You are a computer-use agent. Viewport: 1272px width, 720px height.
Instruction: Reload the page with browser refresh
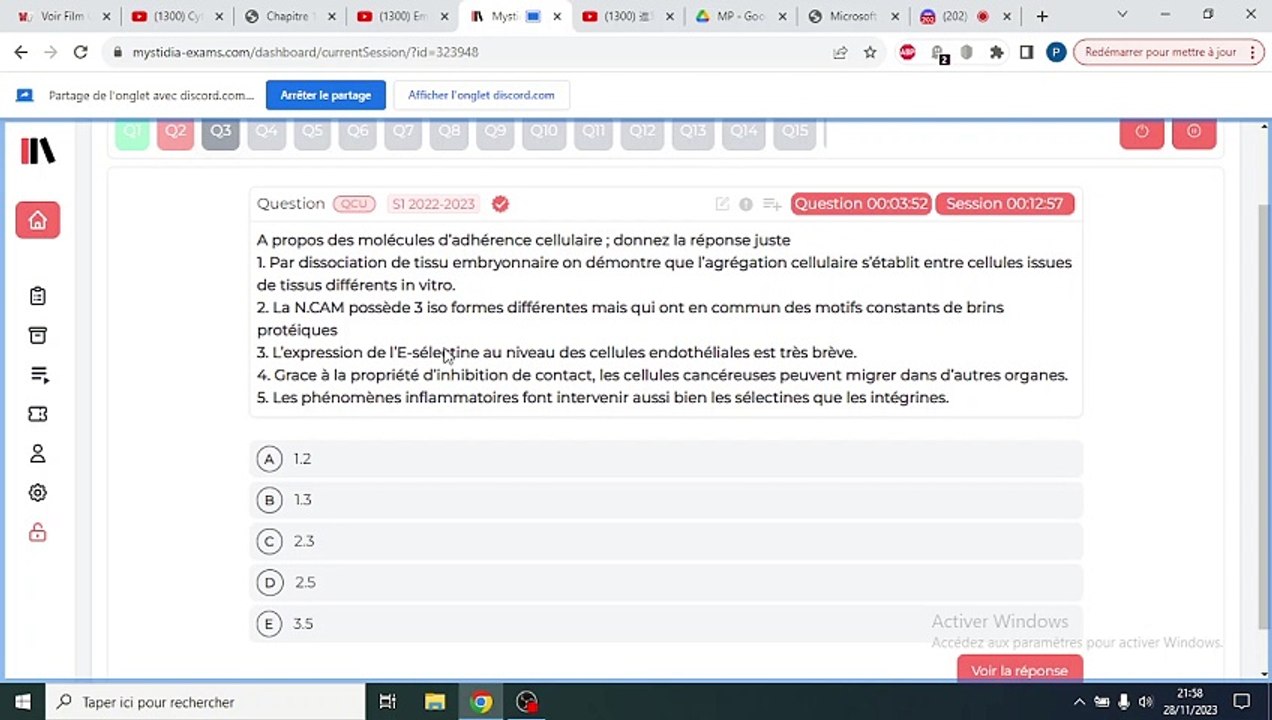tap(81, 52)
